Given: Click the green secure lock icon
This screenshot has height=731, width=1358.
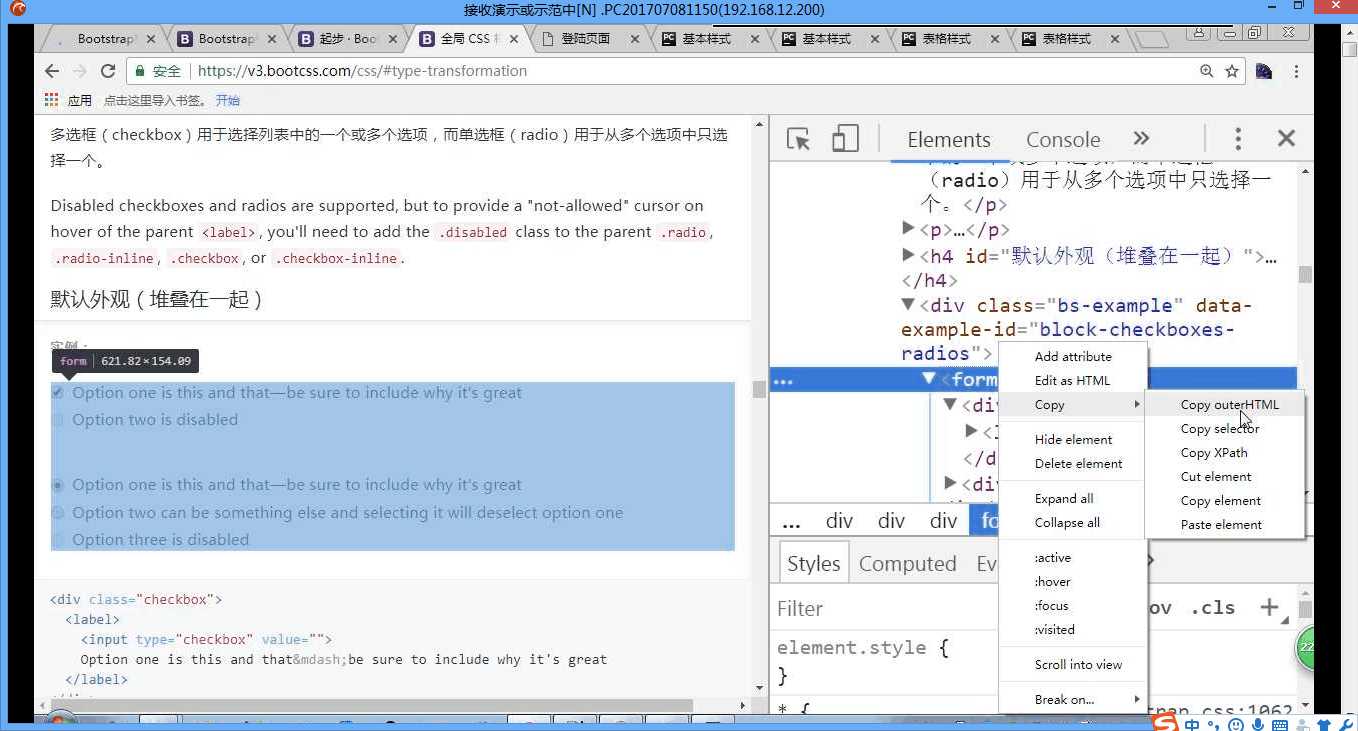Looking at the screenshot, I should tap(139, 71).
